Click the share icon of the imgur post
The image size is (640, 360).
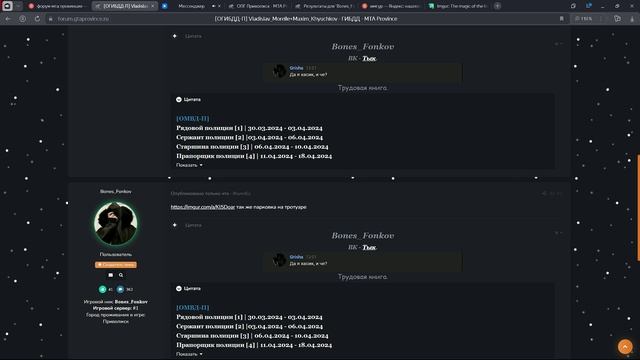pyautogui.click(x=544, y=193)
